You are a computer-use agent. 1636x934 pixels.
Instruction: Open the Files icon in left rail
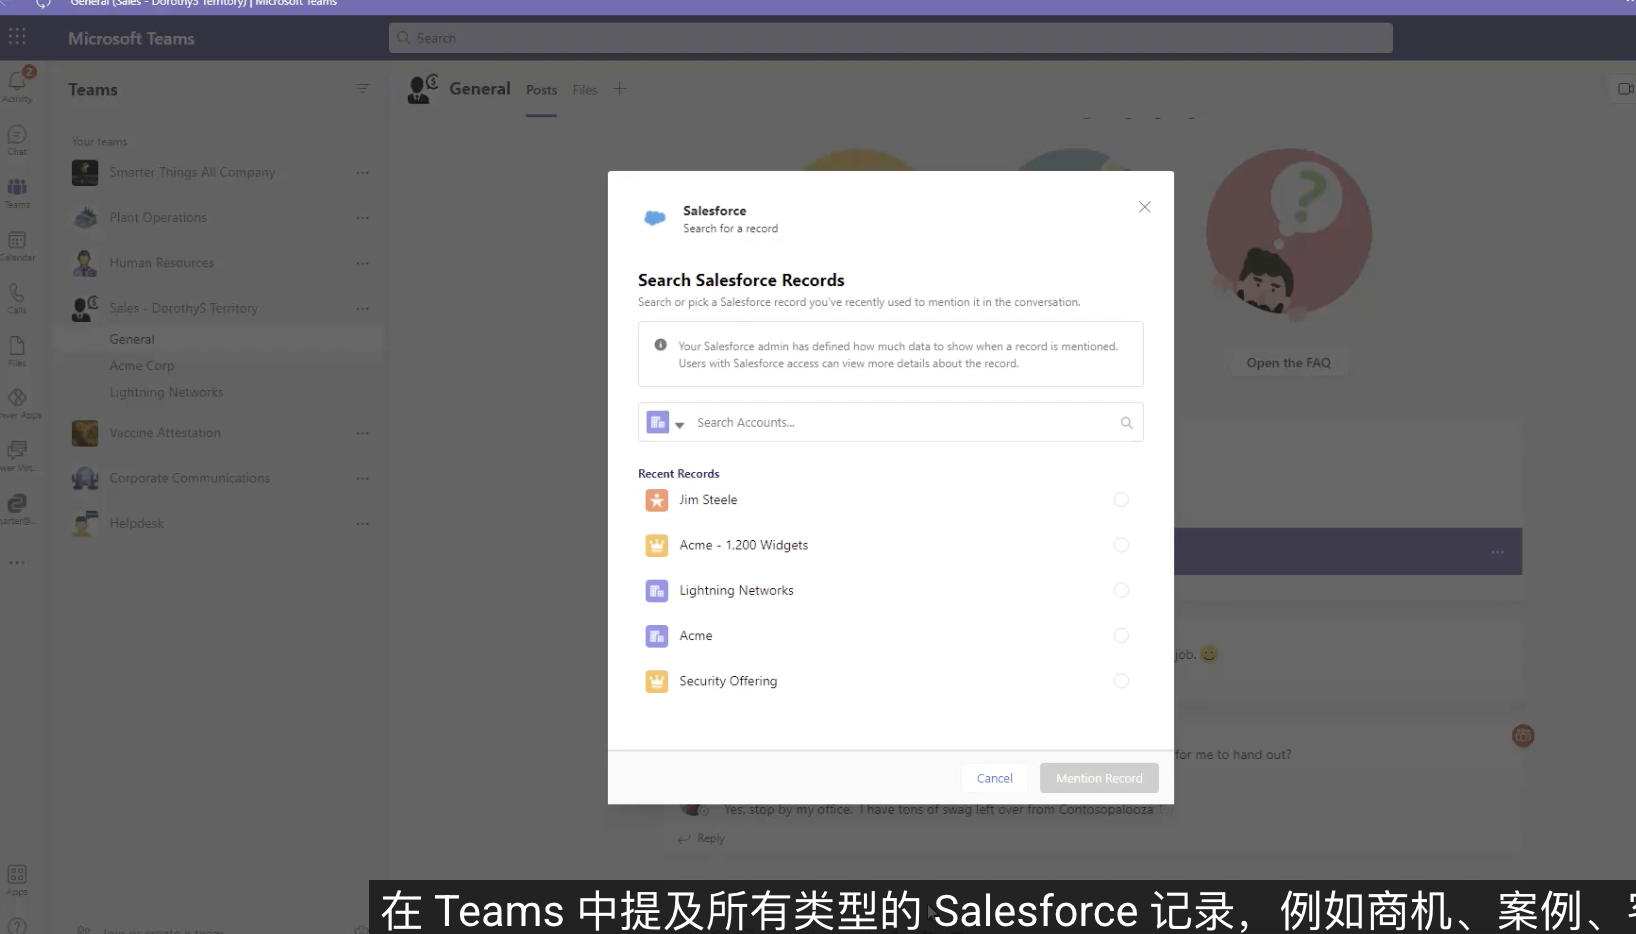[x=17, y=350]
